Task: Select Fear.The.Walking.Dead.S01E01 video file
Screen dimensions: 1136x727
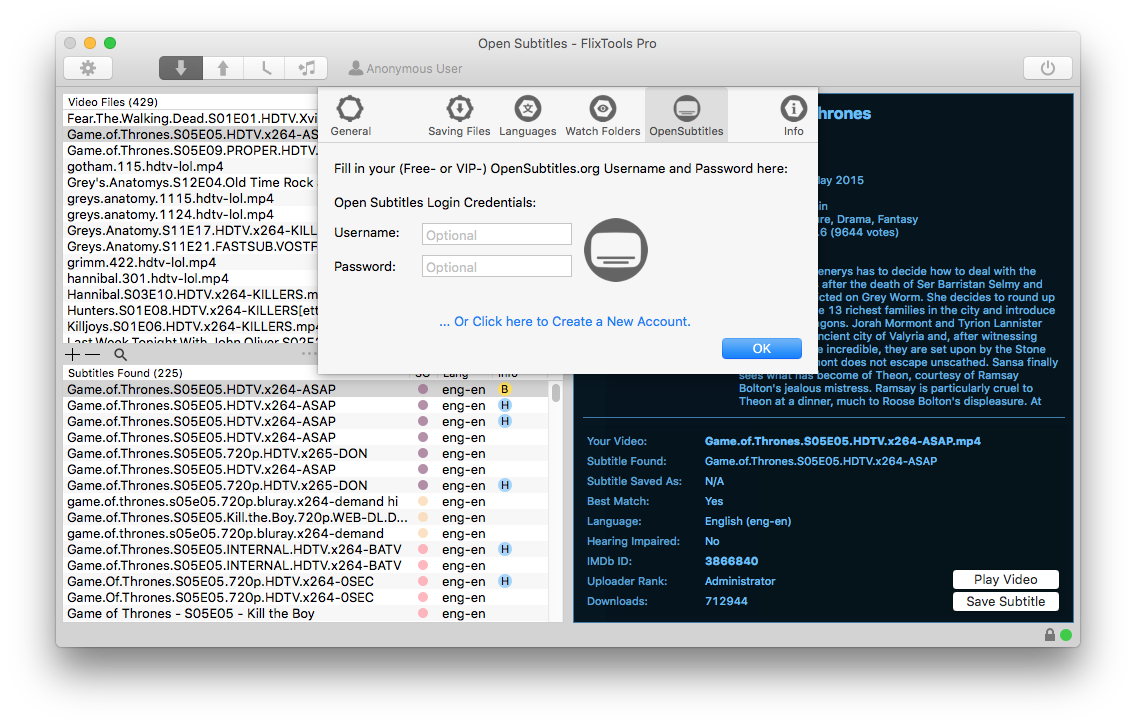Action: [x=191, y=118]
